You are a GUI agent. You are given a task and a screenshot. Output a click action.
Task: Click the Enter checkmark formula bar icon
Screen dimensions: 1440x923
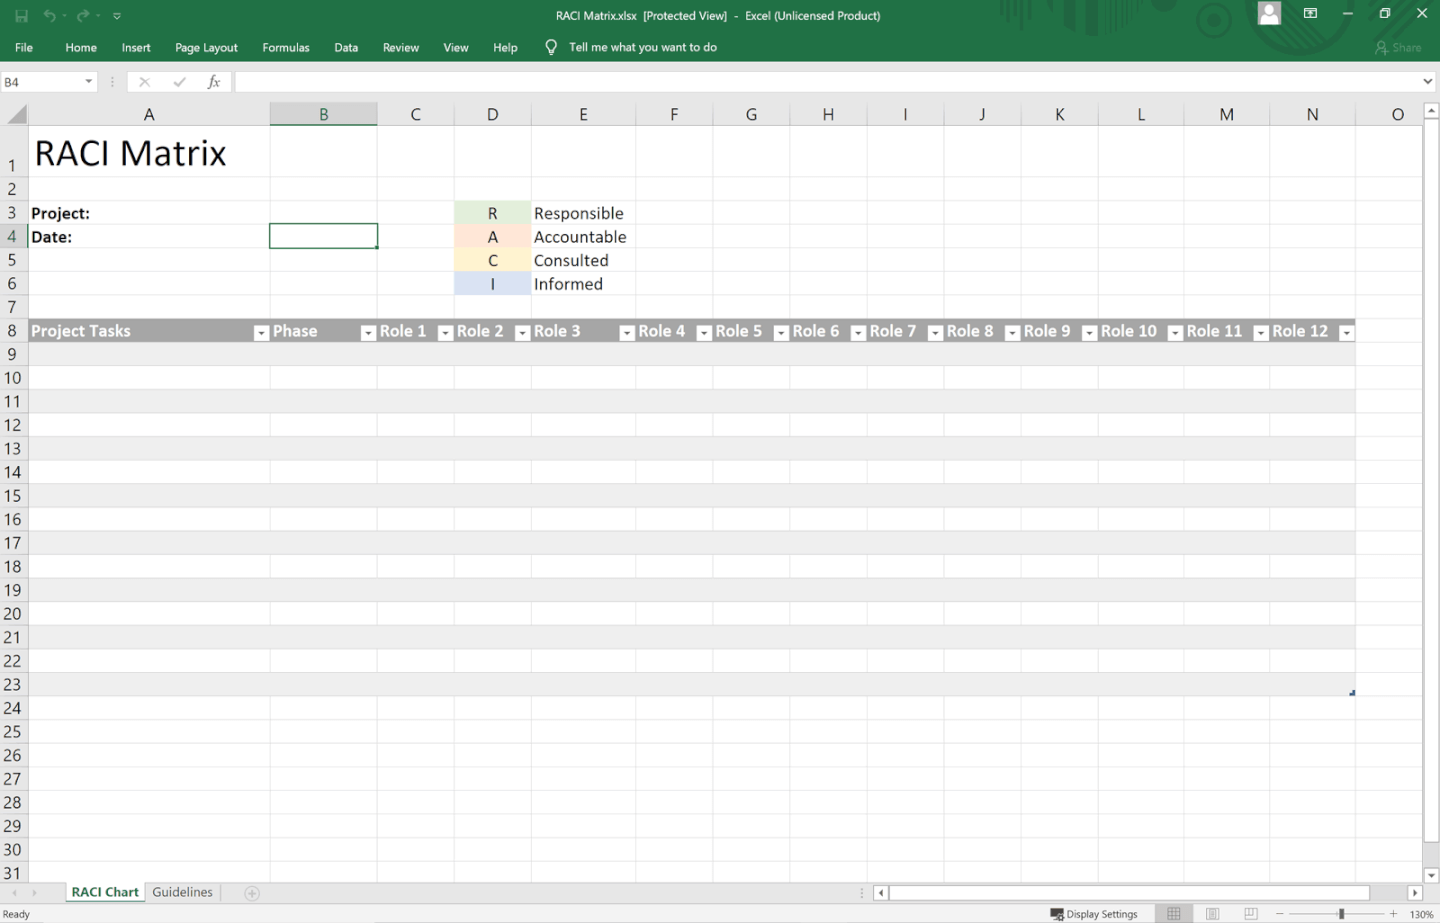point(179,82)
